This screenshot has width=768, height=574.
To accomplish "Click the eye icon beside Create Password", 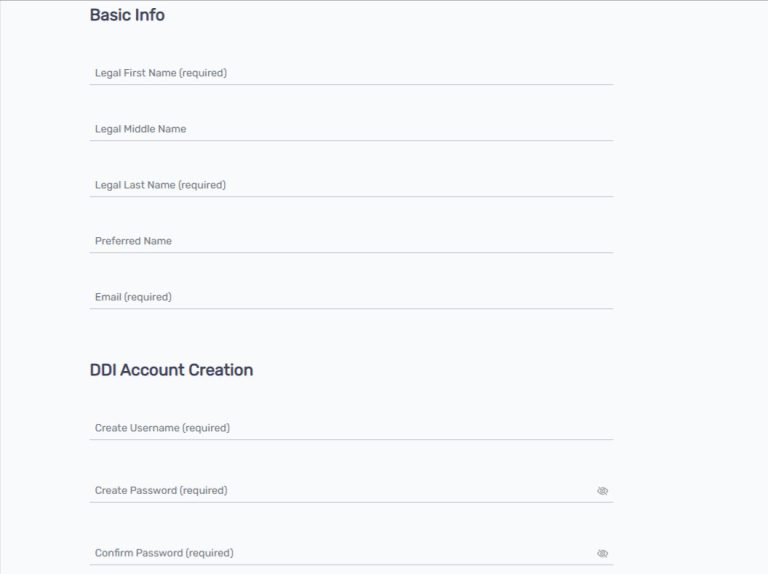I will pyautogui.click(x=602, y=491).
